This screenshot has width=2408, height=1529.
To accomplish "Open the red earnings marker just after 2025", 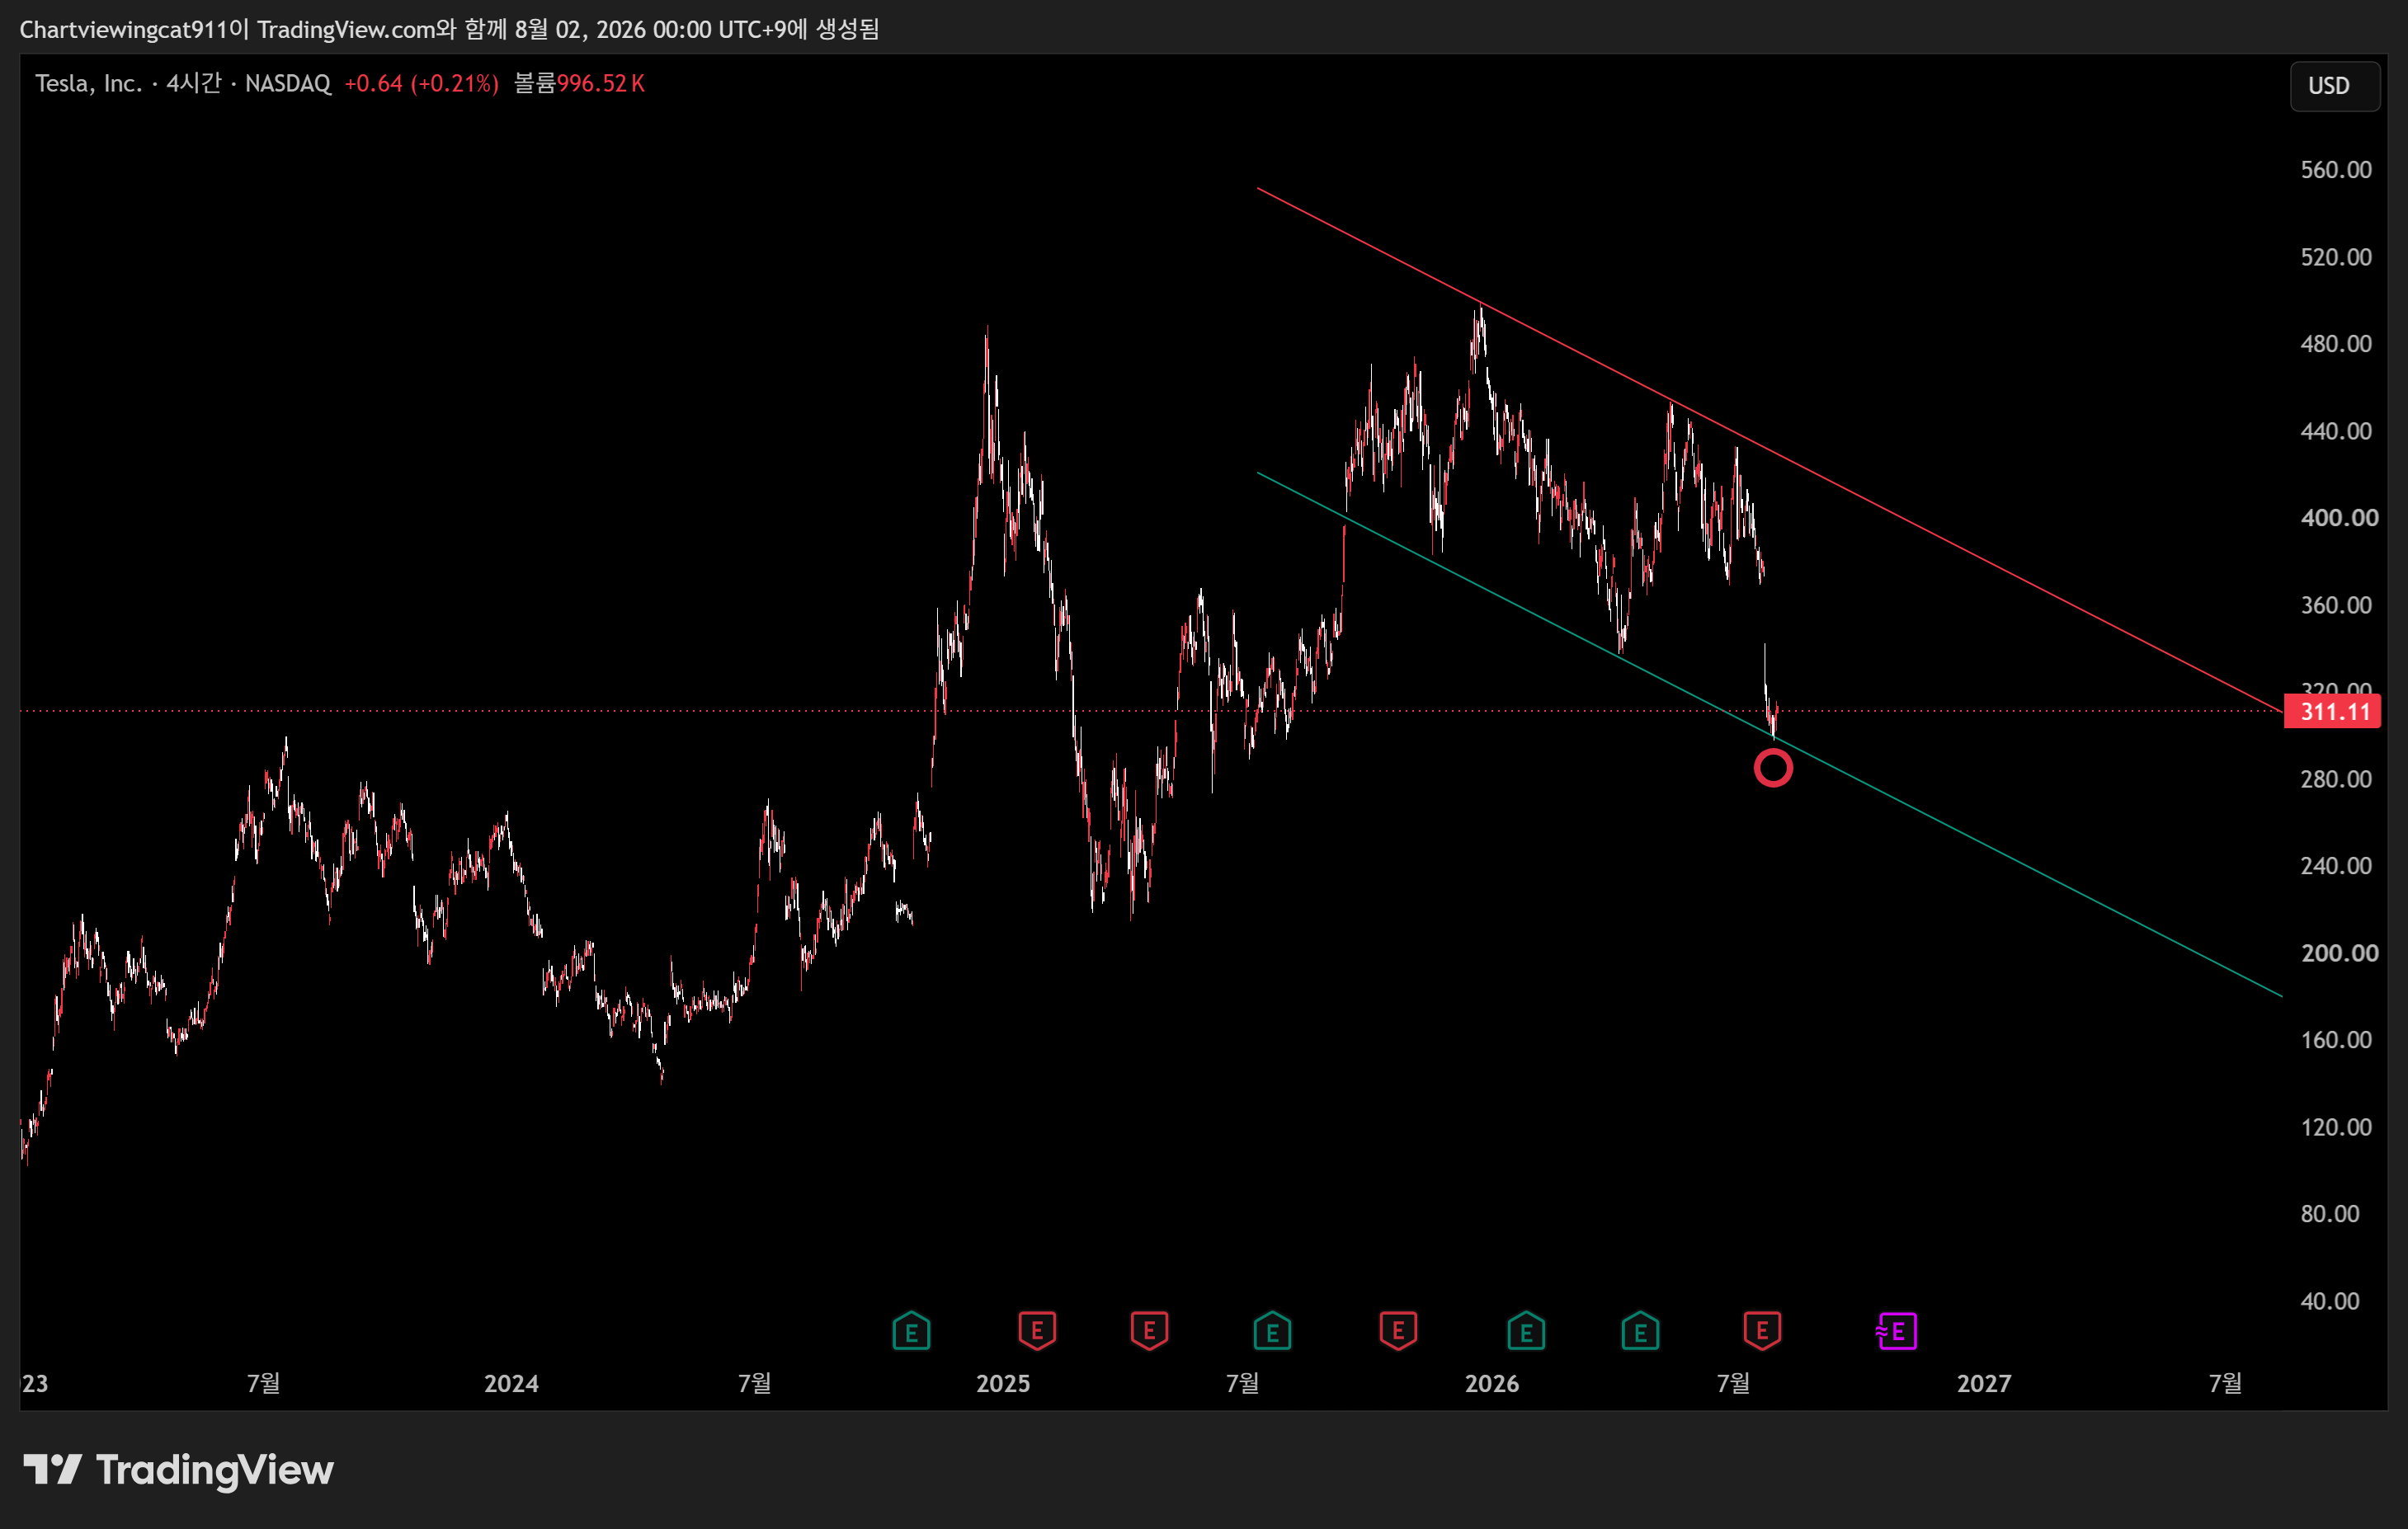I will pyautogui.click(x=1037, y=1331).
